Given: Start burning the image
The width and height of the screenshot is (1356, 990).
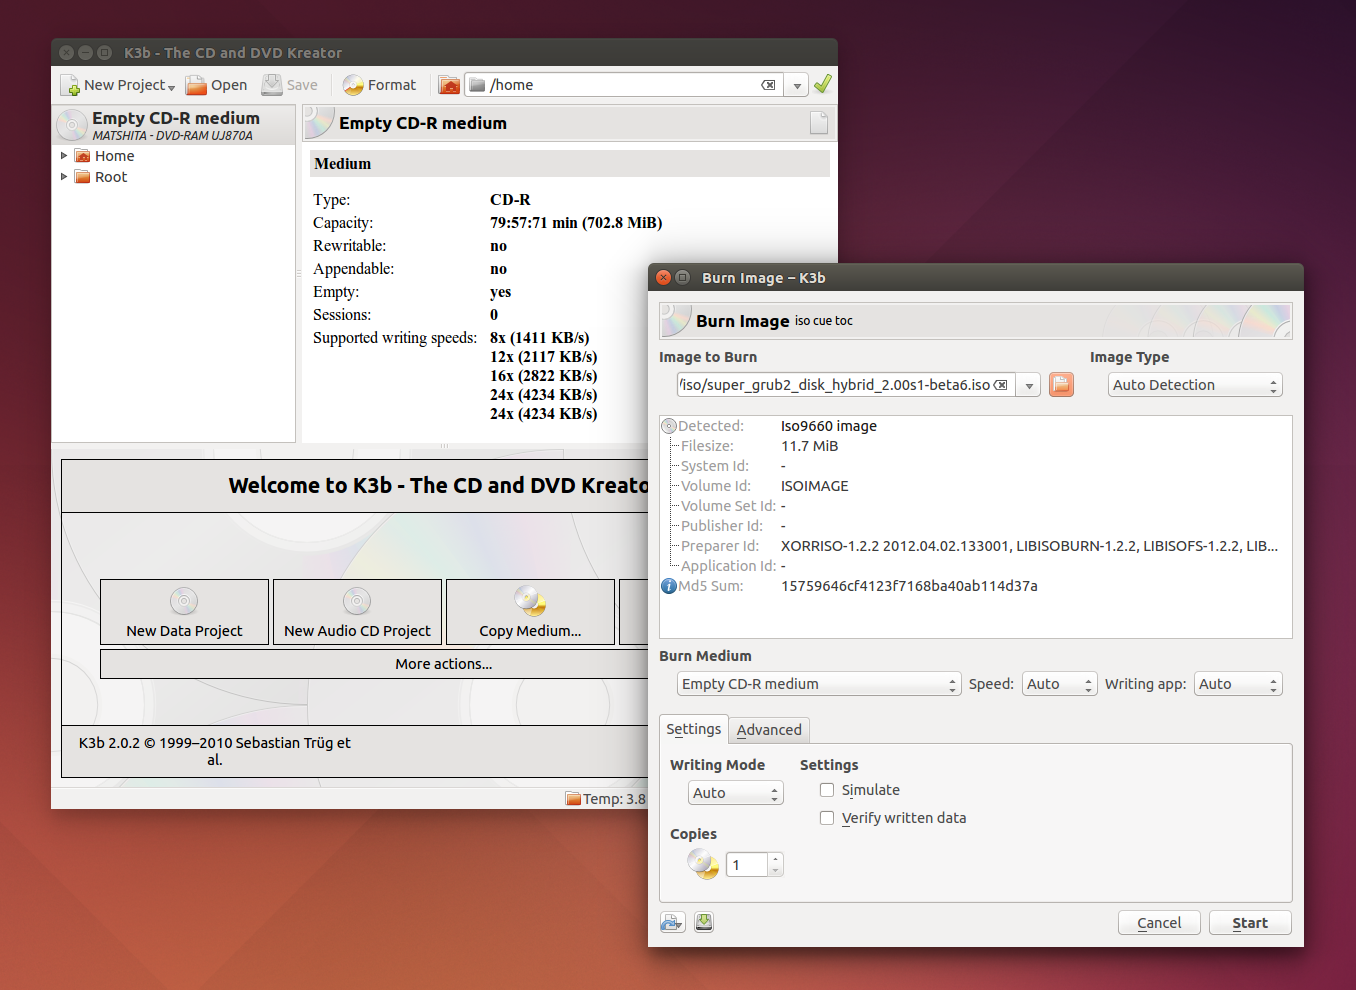Looking at the screenshot, I should tap(1250, 923).
